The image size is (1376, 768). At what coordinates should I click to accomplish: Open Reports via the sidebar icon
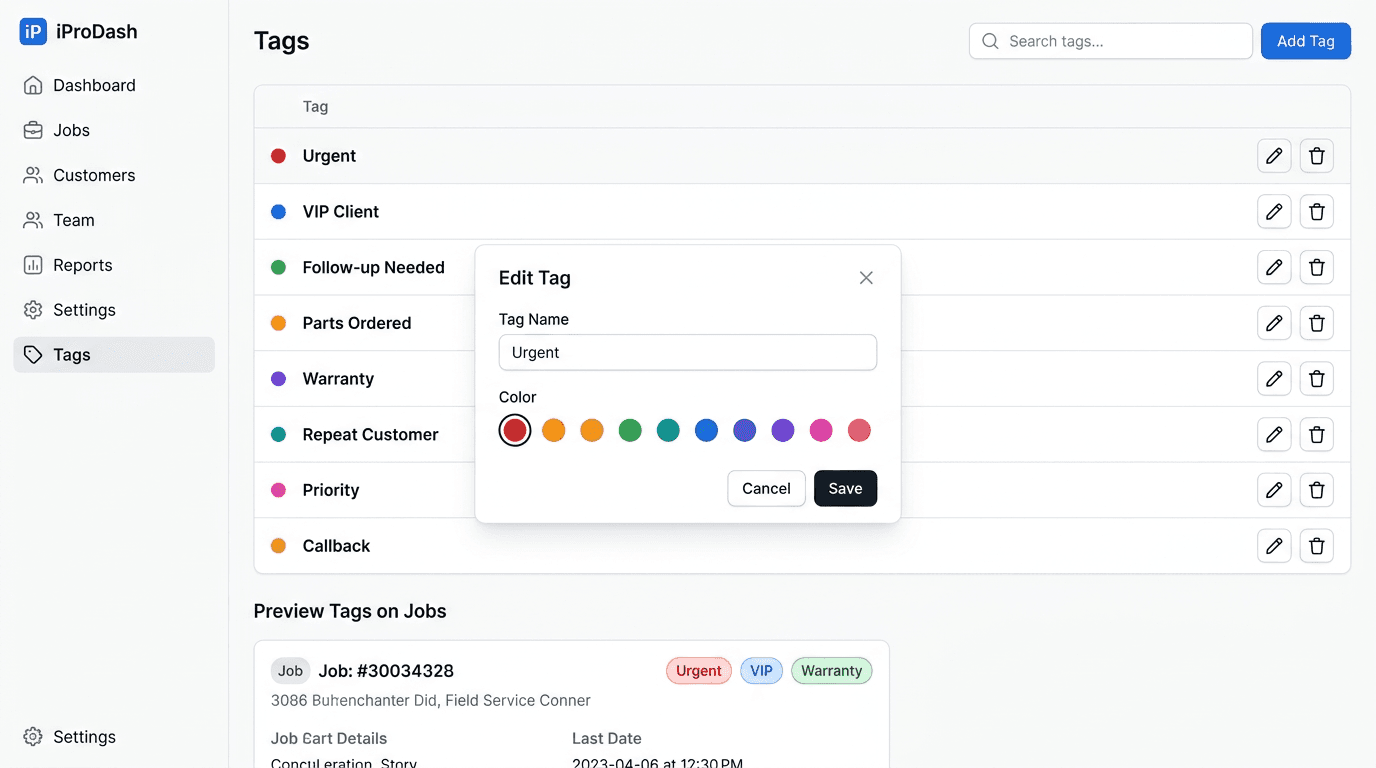33,265
